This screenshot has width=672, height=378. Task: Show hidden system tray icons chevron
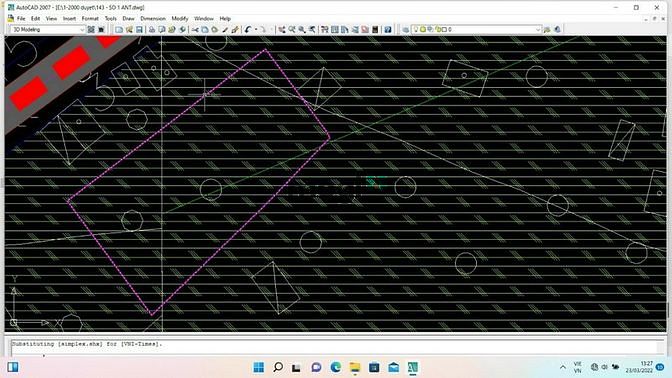(x=563, y=367)
